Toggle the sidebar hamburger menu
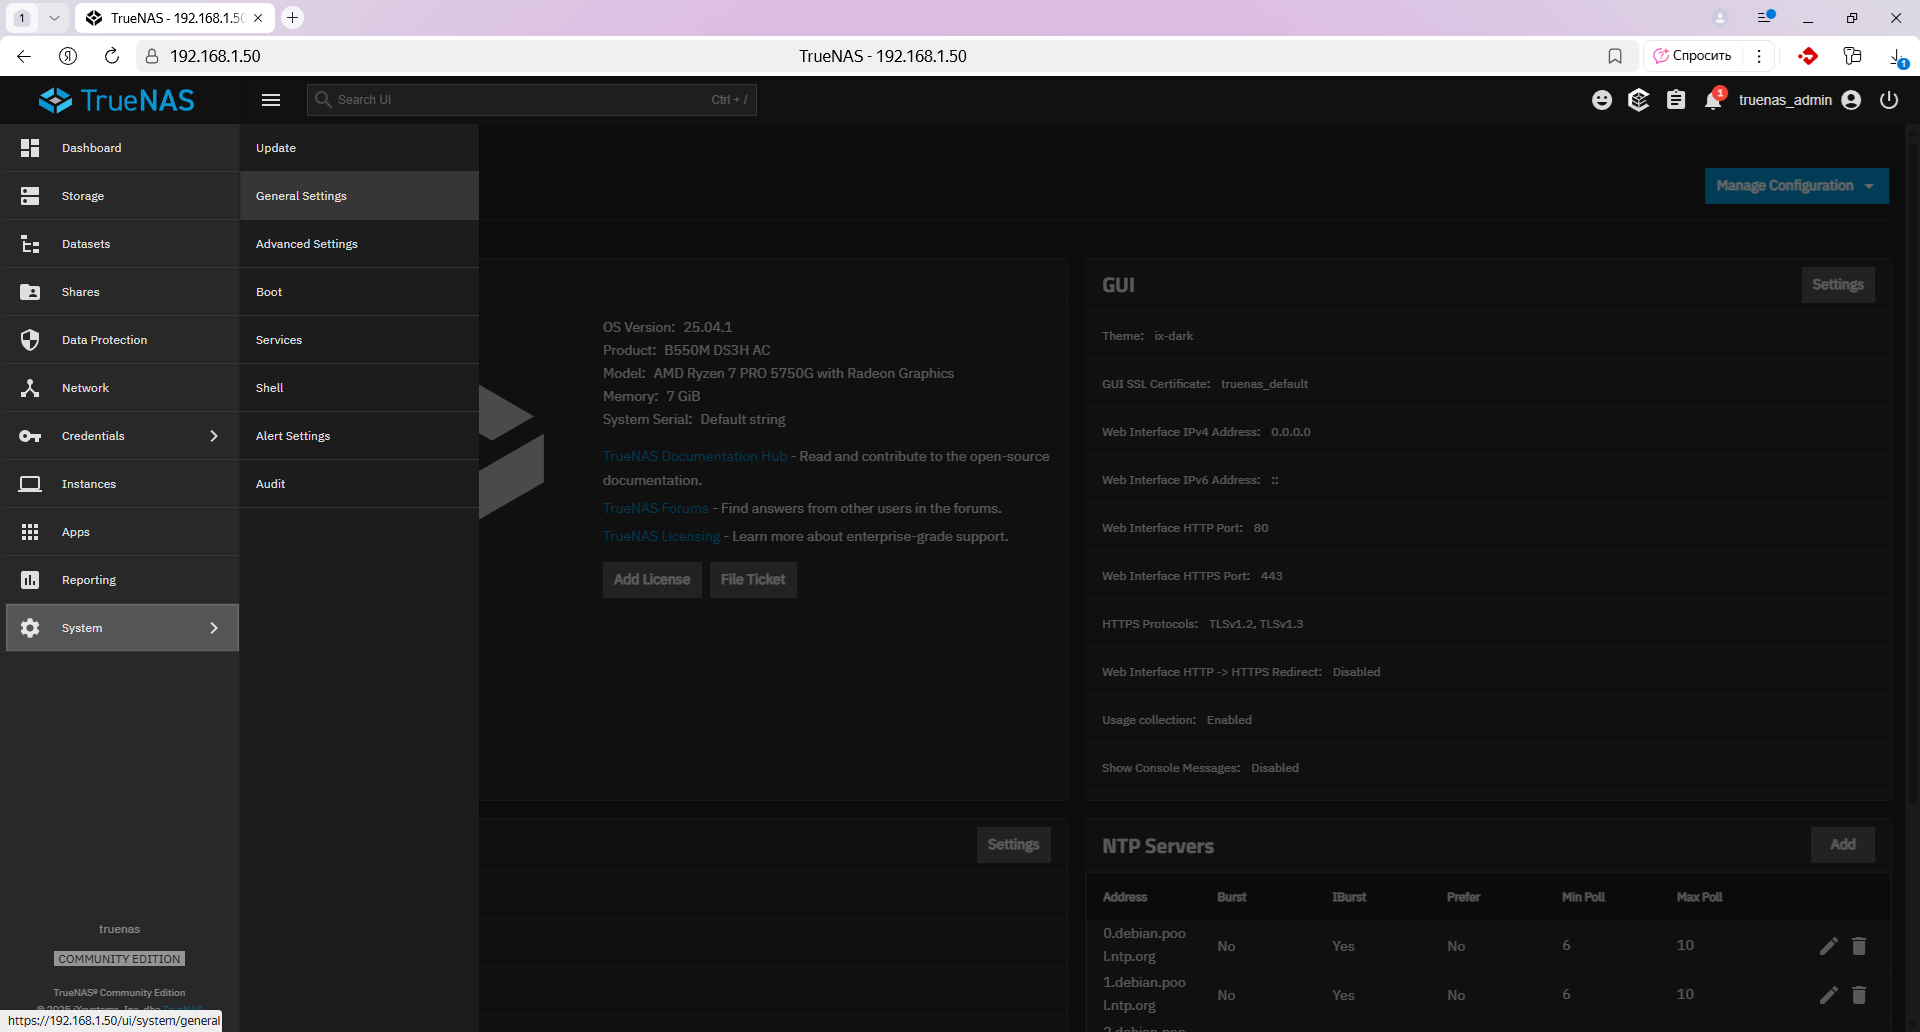Image resolution: width=1920 pixels, height=1032 pixels. tap(271, 100)
